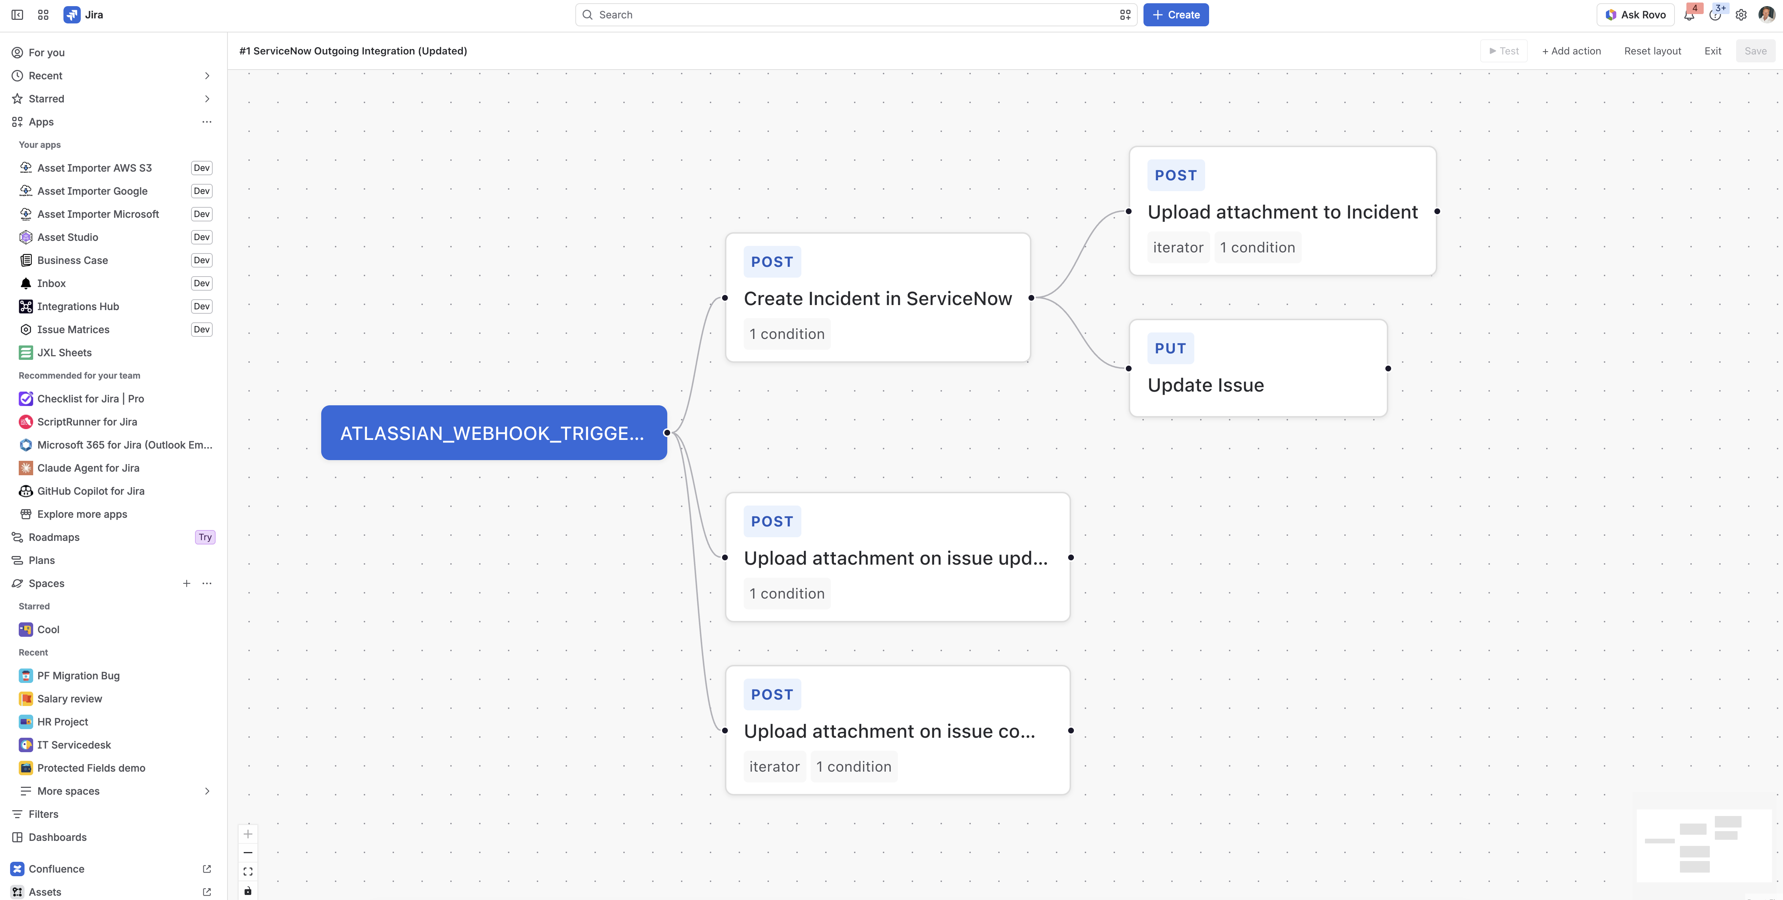
Task: Click the Integrations Hub app icon
Action: click(26, 306)
